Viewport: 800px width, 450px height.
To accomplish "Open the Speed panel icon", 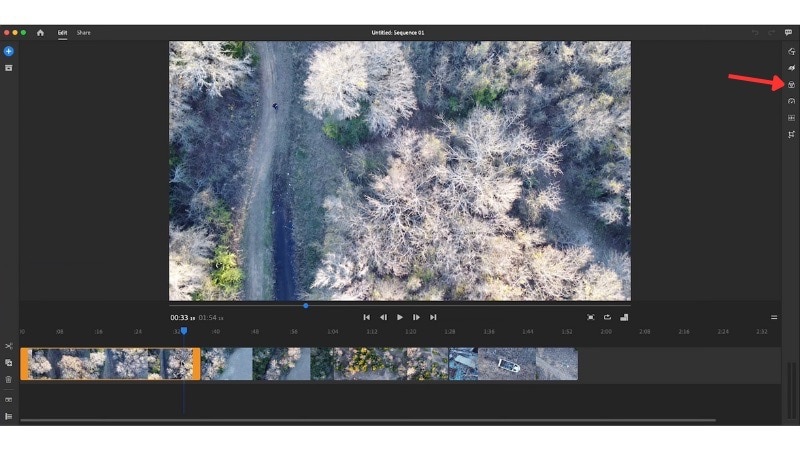I will click(791, 101).
